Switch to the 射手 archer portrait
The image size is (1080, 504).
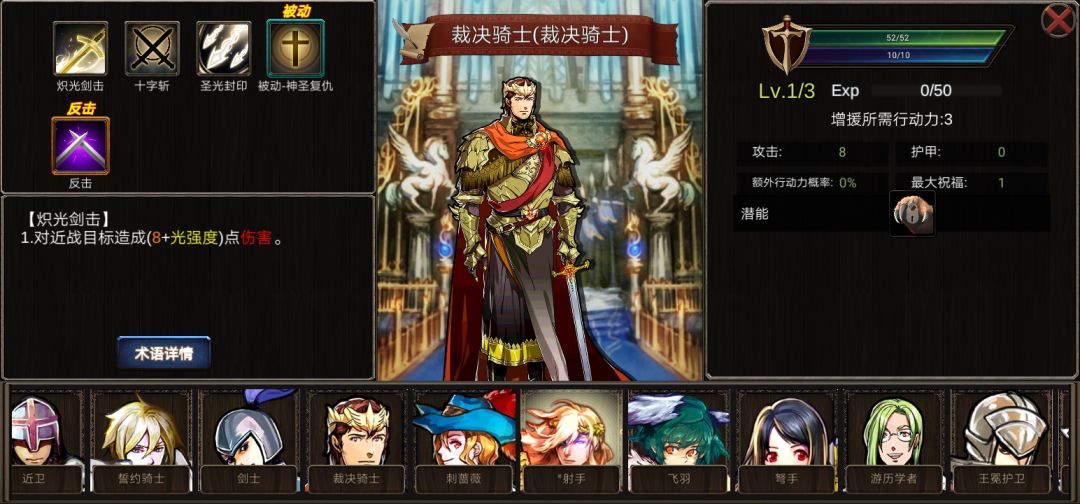pos(571,443)
